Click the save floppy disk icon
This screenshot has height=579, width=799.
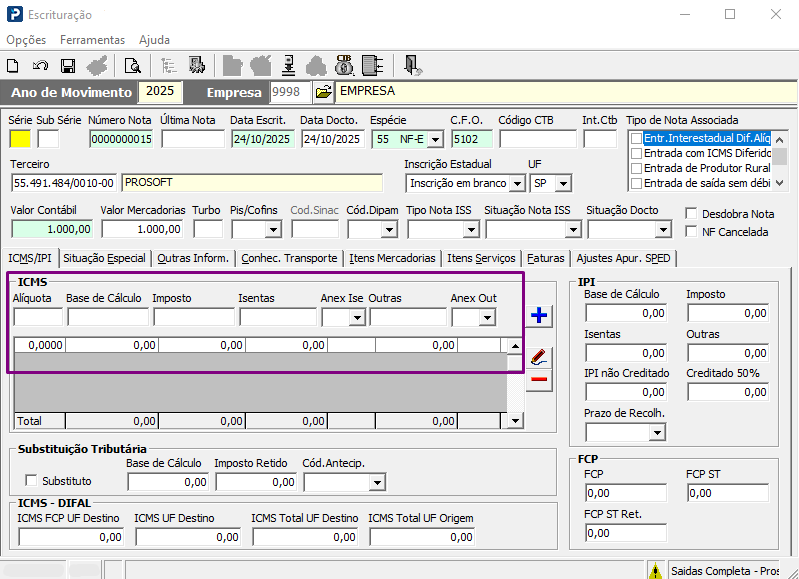(68, 66)
